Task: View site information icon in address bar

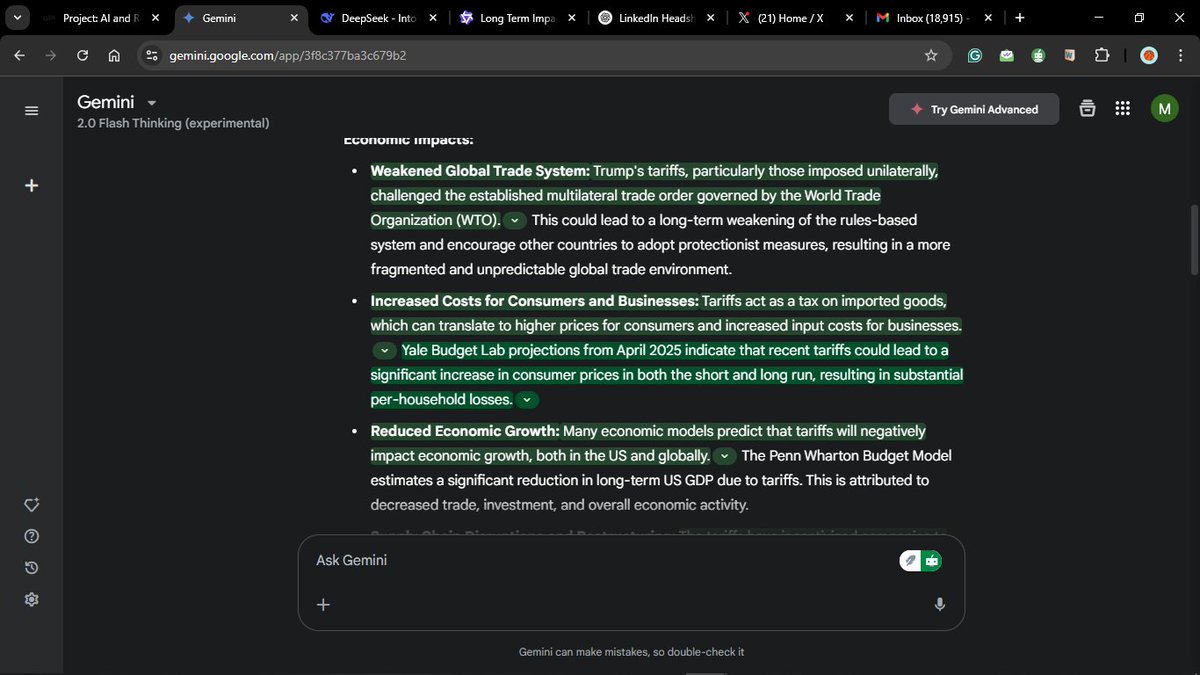Action: [x=152, y=56]
